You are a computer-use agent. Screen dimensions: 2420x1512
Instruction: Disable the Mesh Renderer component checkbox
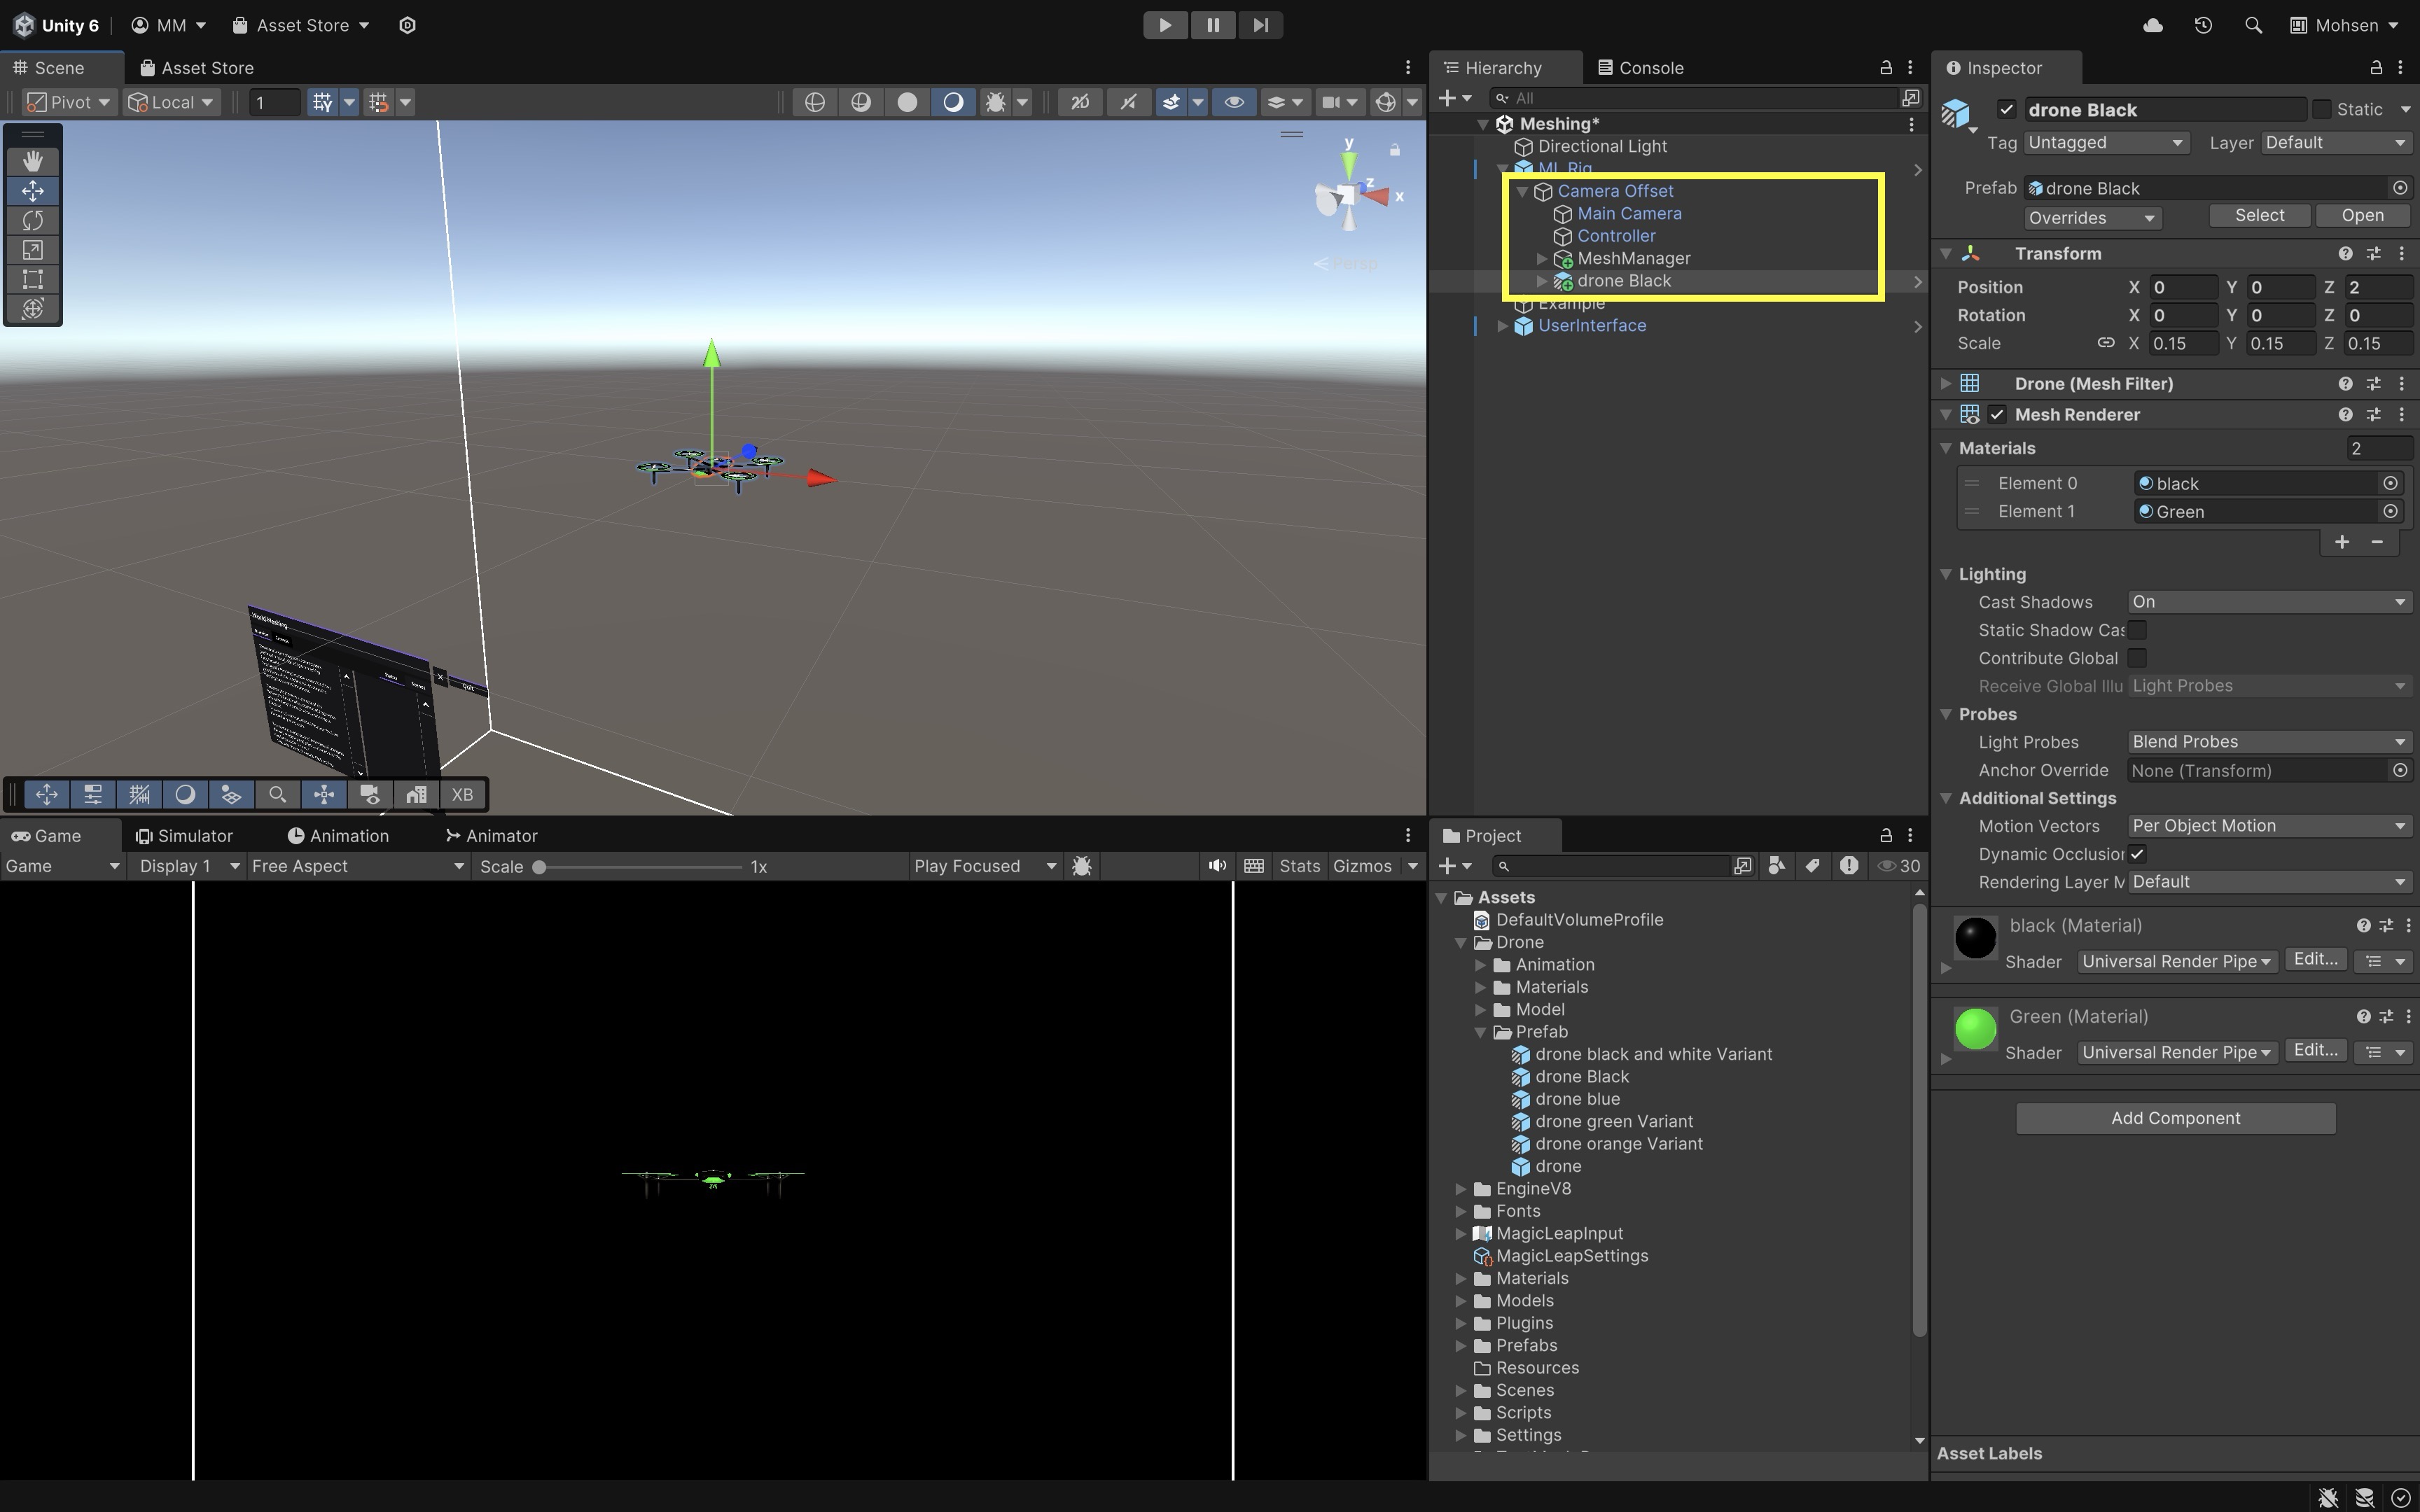coord(1997,414)
